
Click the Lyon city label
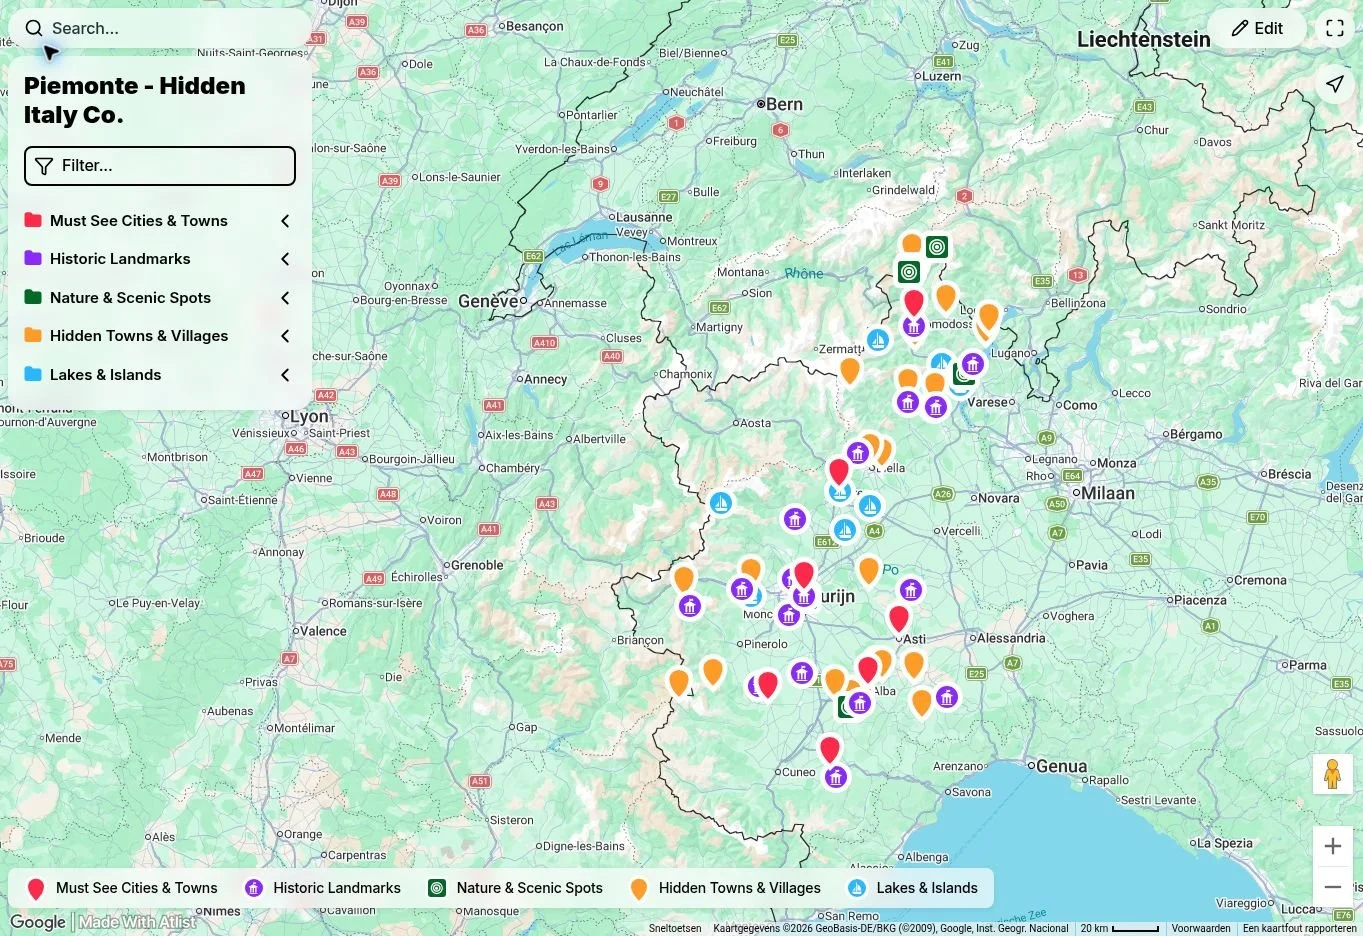[x=309, y=416]
